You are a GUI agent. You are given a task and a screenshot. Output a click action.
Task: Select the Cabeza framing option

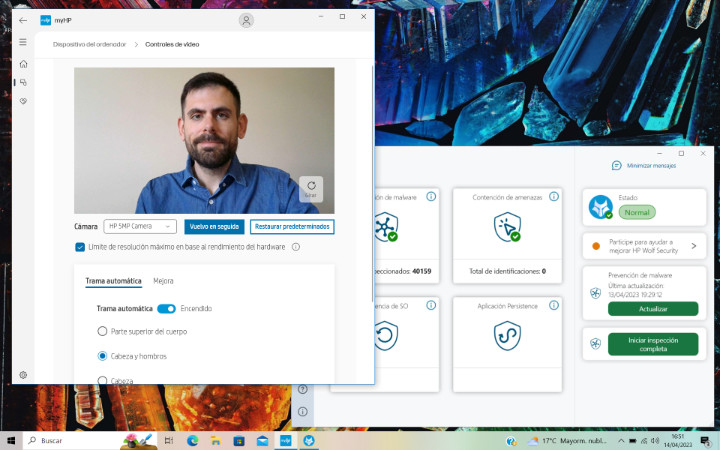102,380
